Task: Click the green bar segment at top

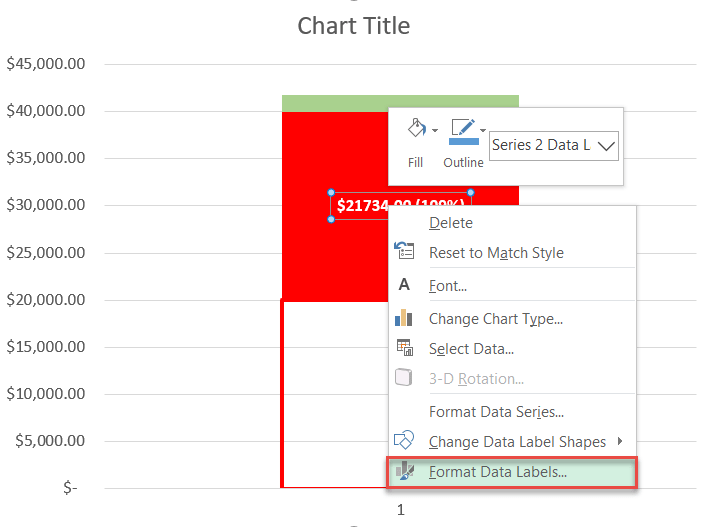Action: click(x=335, y=102)
